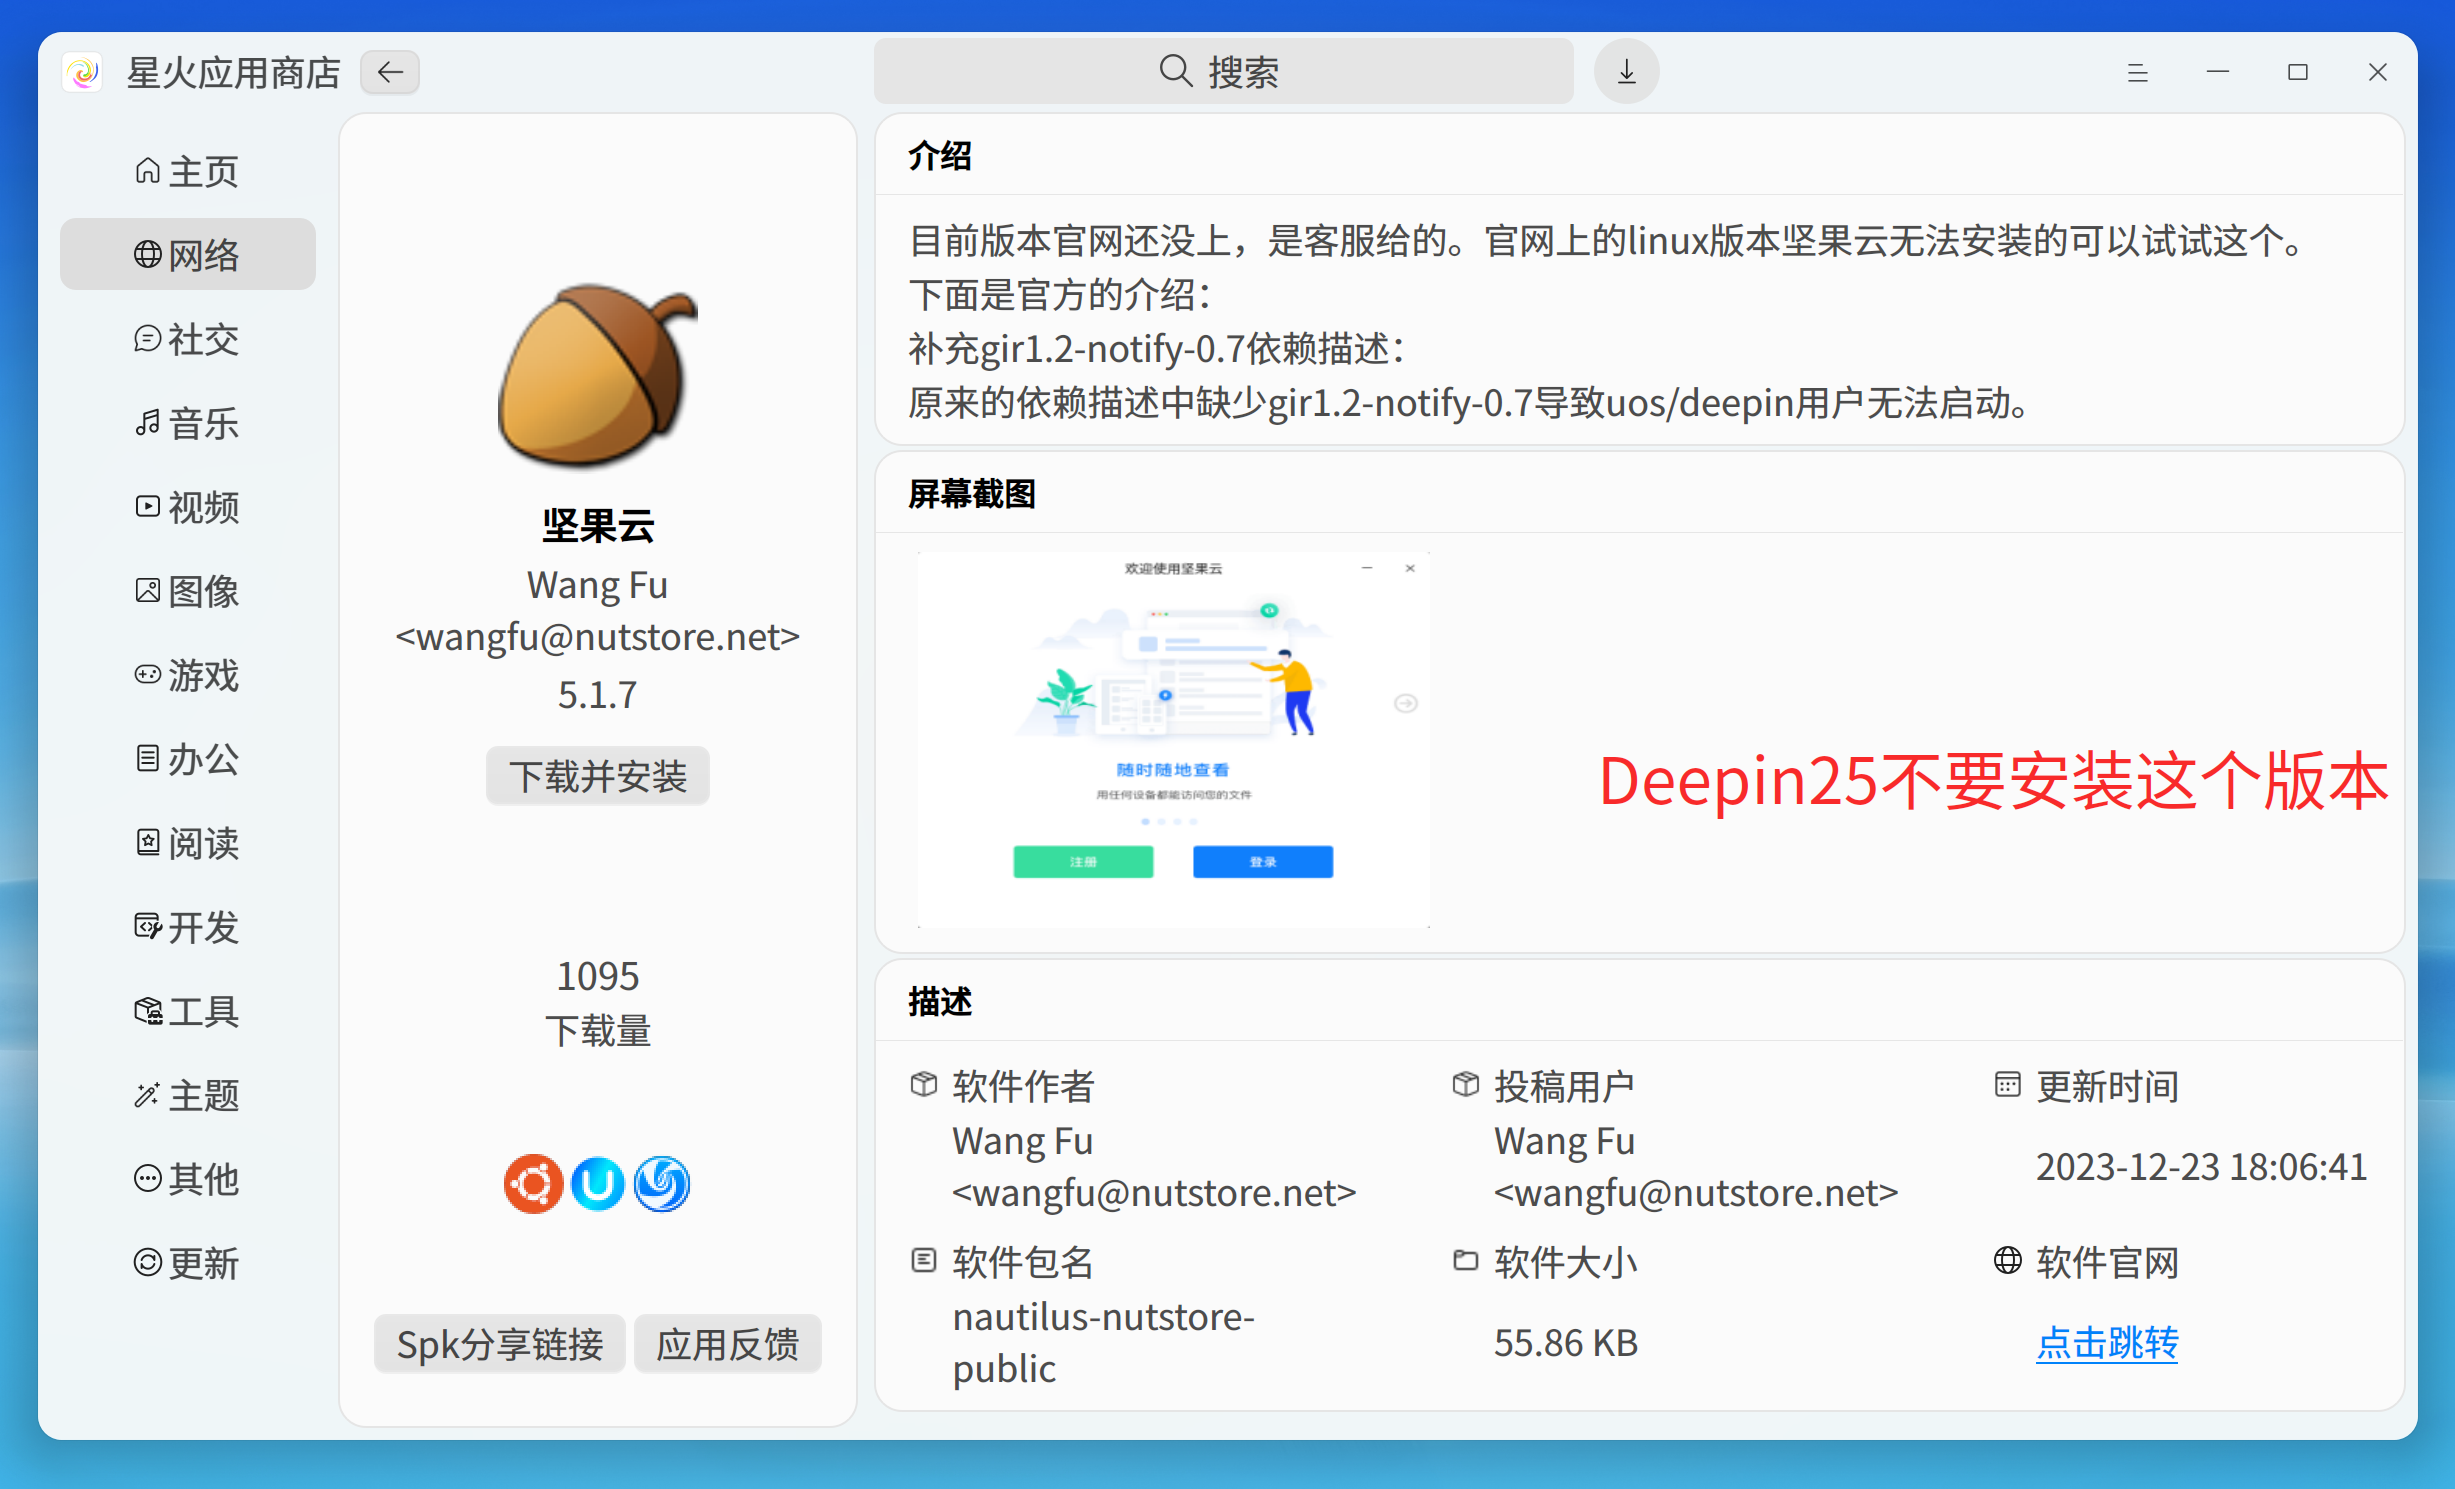Image resolution: width=2455 pixels, height=1489 pixels.
Task: Click the UOS compatibility icon
Action: (597, 1184)
